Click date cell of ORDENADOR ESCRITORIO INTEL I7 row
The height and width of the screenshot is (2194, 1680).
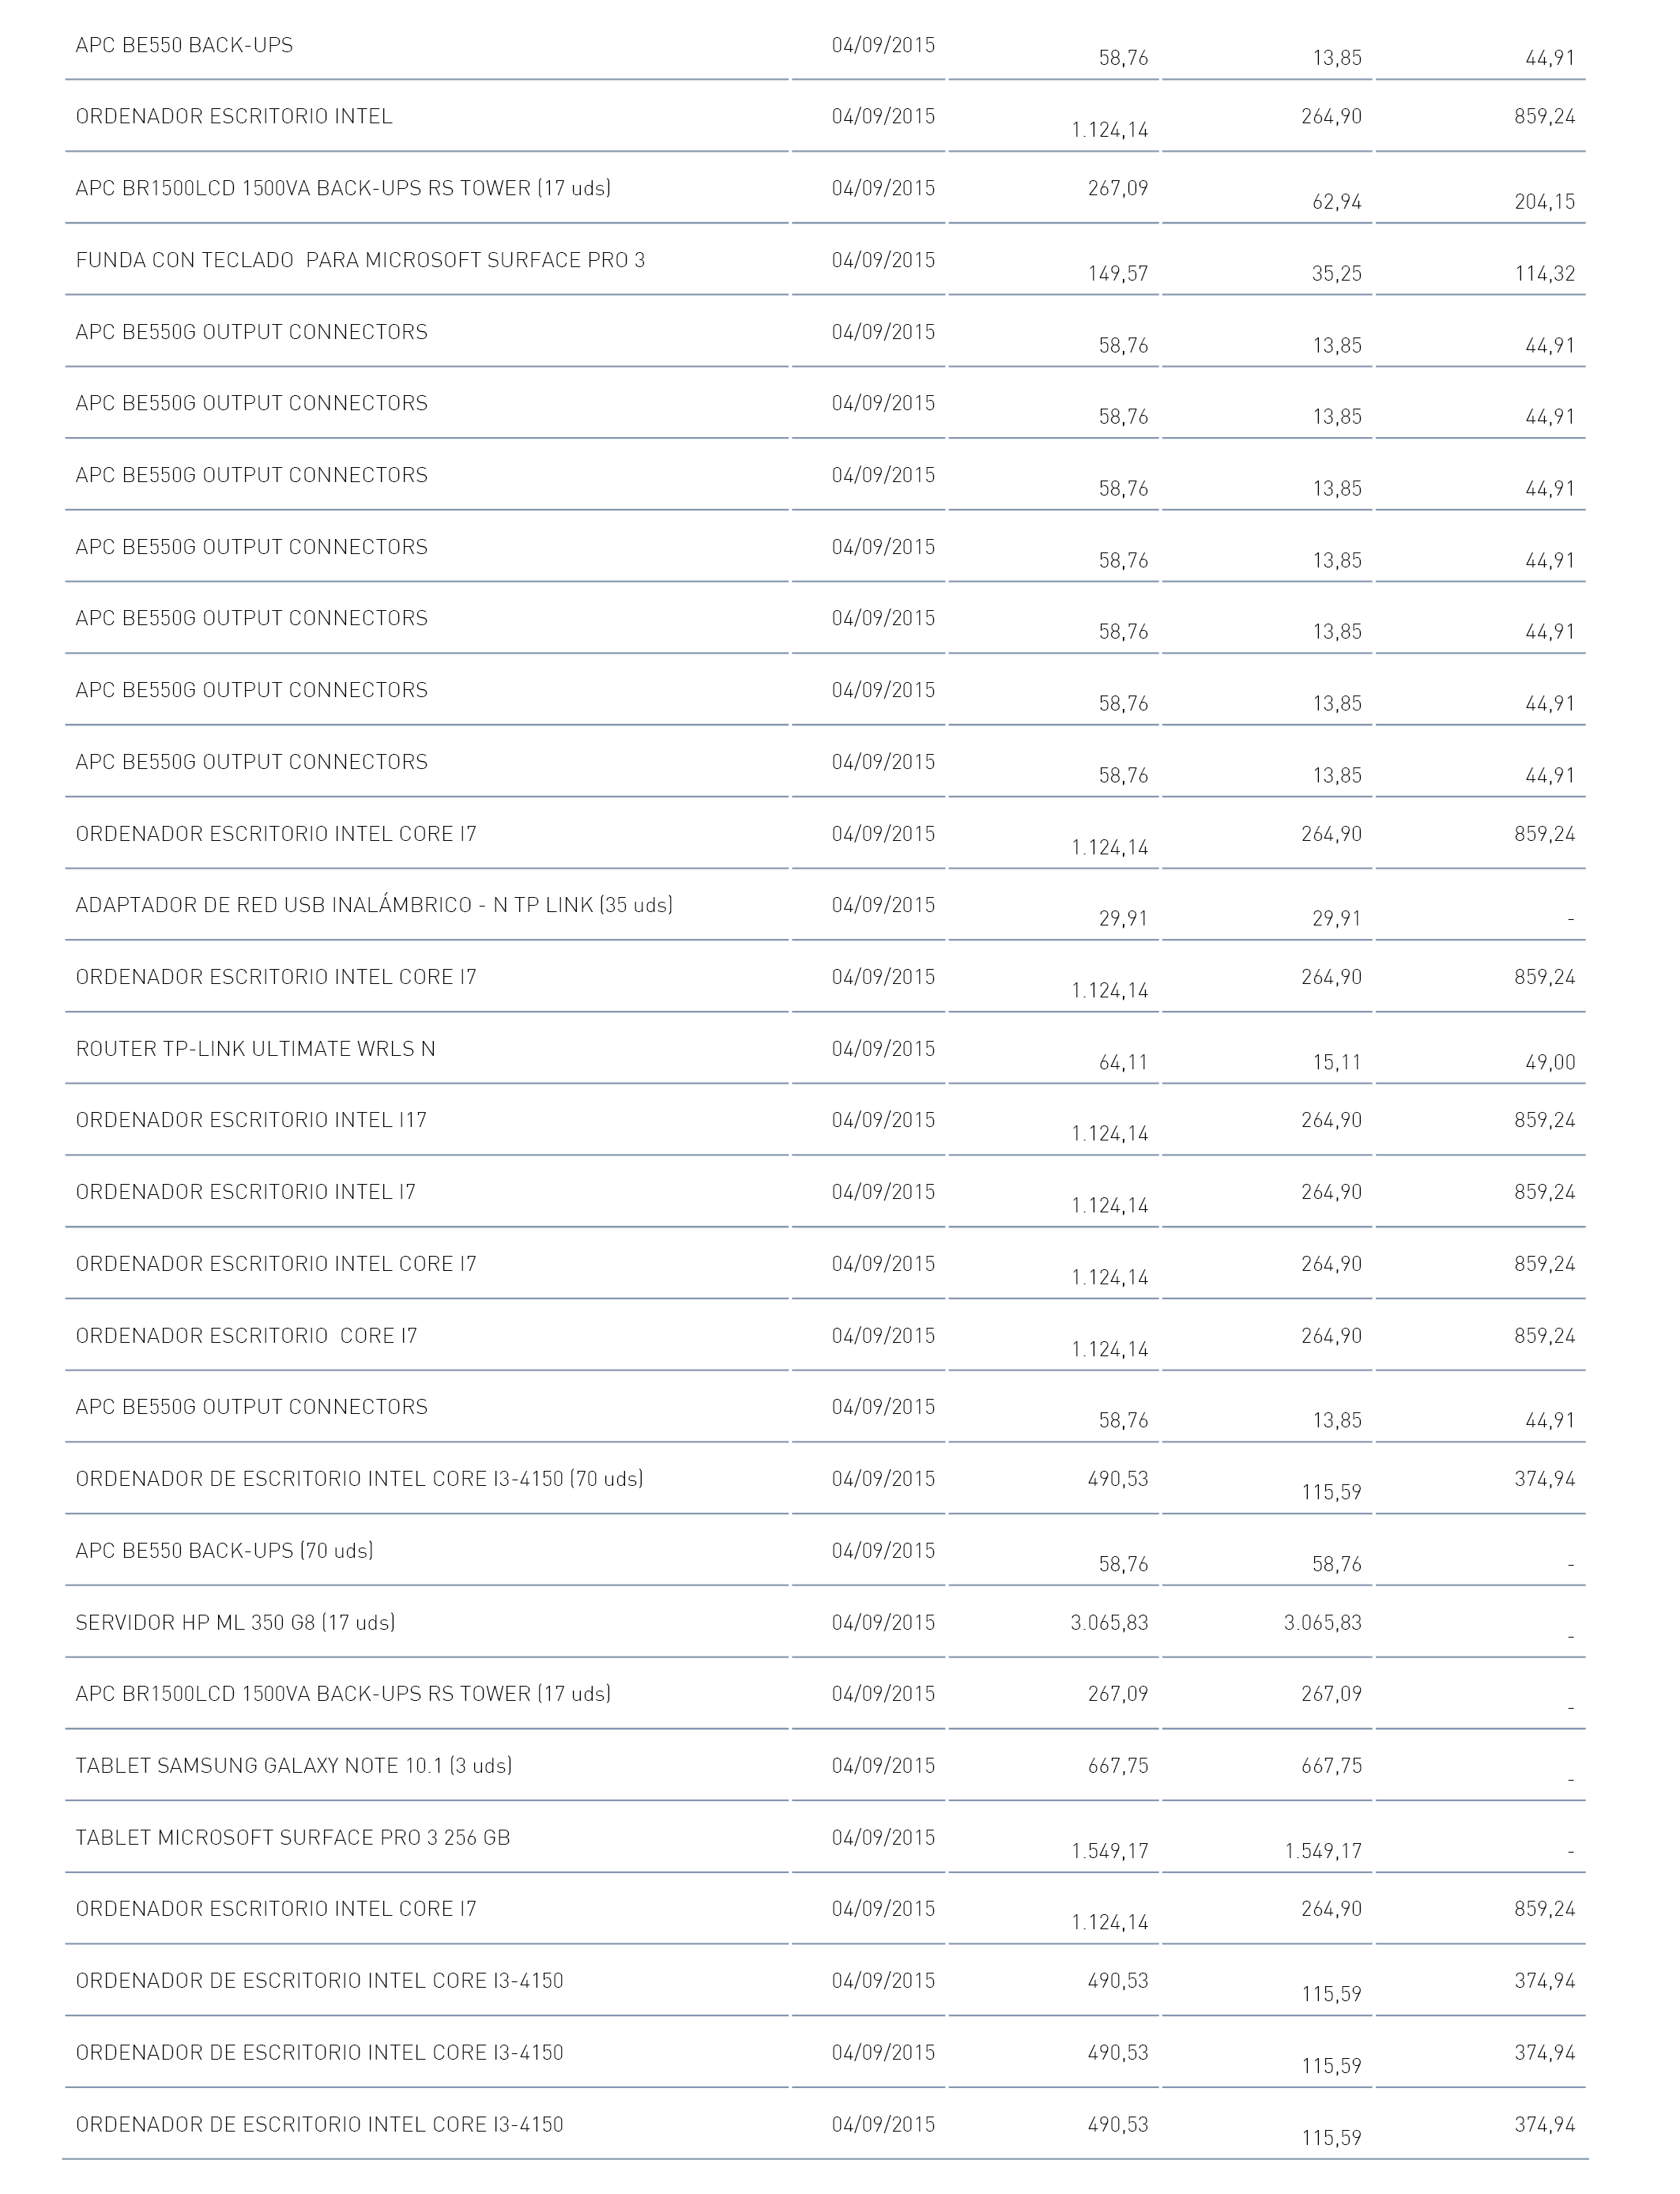pos(883,1192)
